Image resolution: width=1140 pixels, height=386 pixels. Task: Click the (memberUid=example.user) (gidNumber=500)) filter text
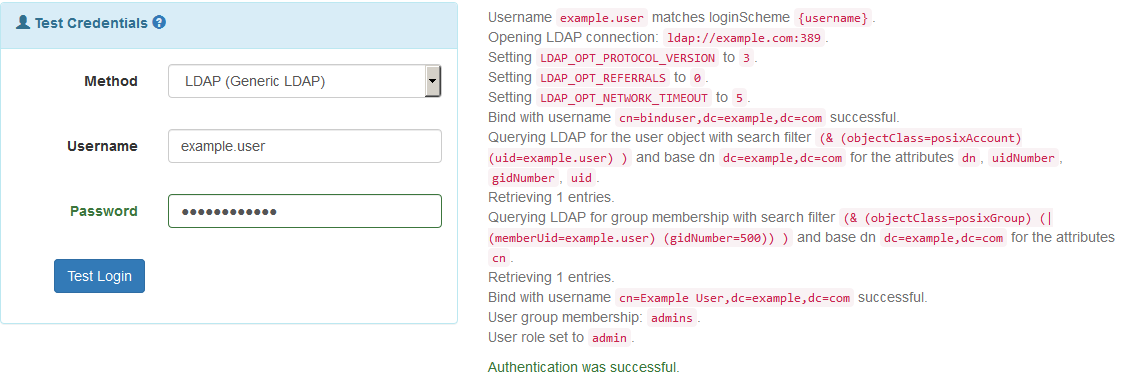[639, 238]
